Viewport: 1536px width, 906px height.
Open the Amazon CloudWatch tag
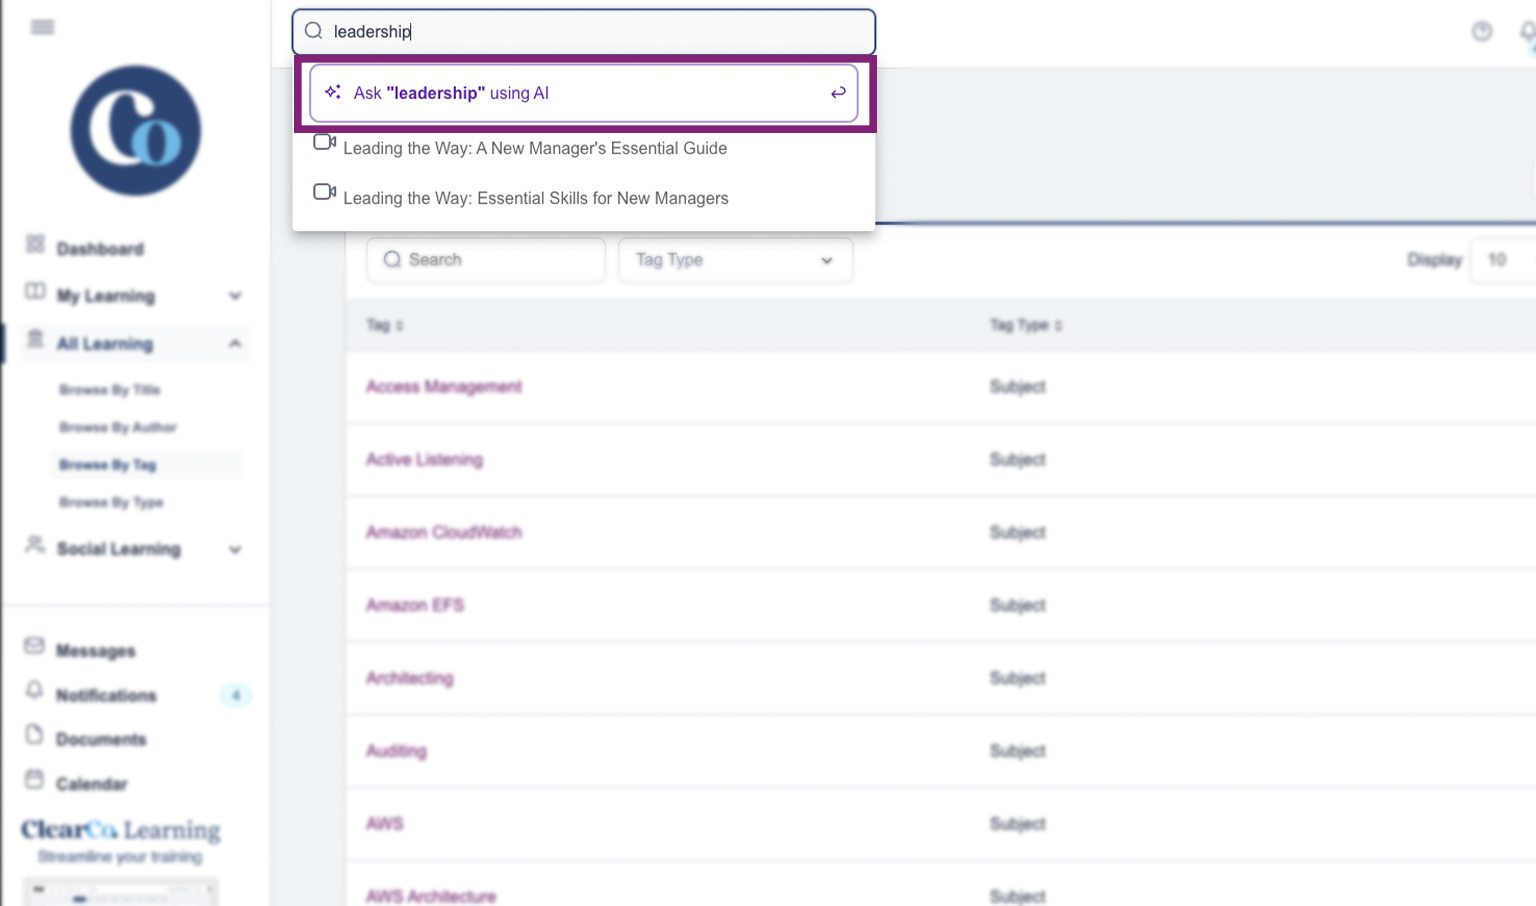click(x=444, y=532)
